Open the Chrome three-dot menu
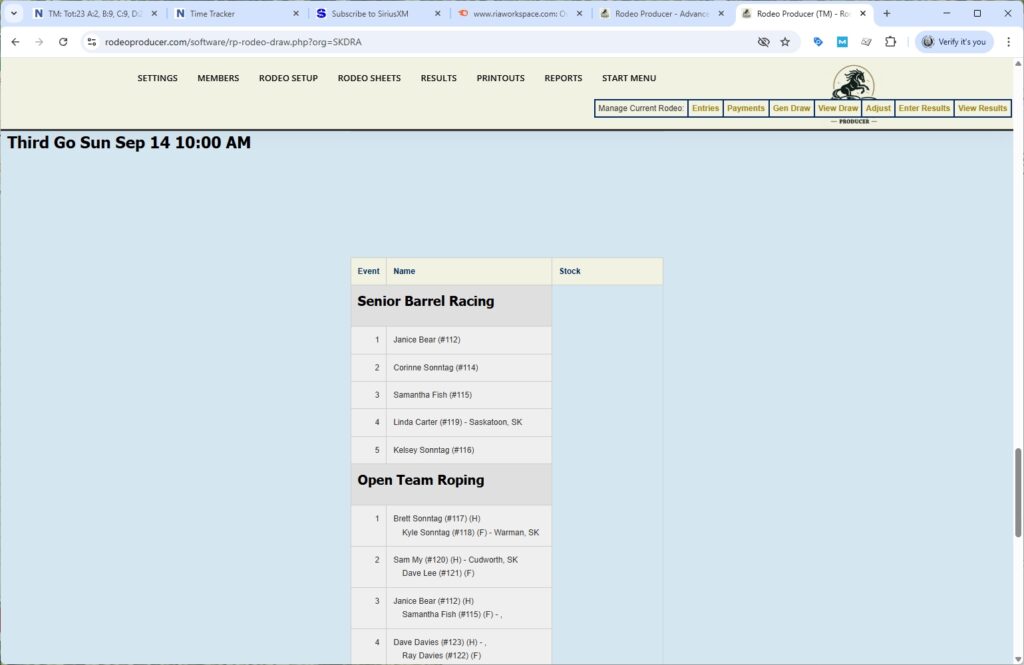The width and height of the screenshot is (1024, 665). click(x=1008, y=42)
